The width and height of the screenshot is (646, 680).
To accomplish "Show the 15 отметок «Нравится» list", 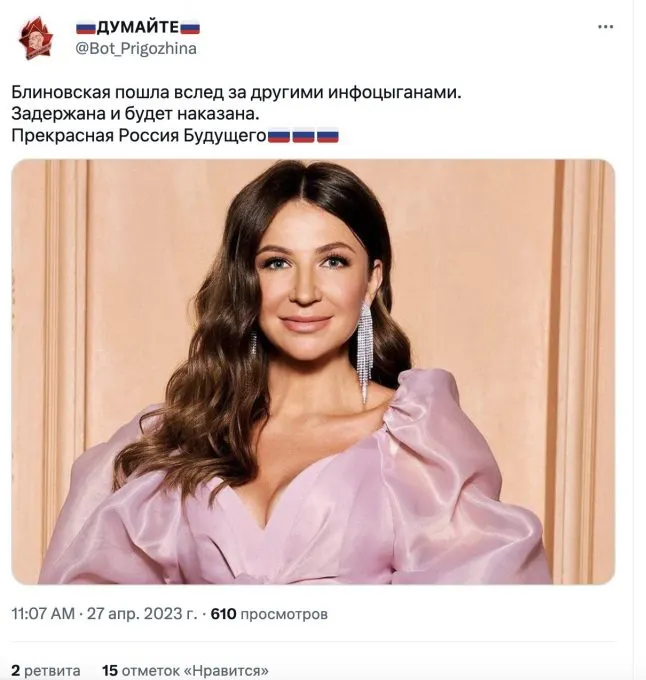I will [x=185, y=670].
